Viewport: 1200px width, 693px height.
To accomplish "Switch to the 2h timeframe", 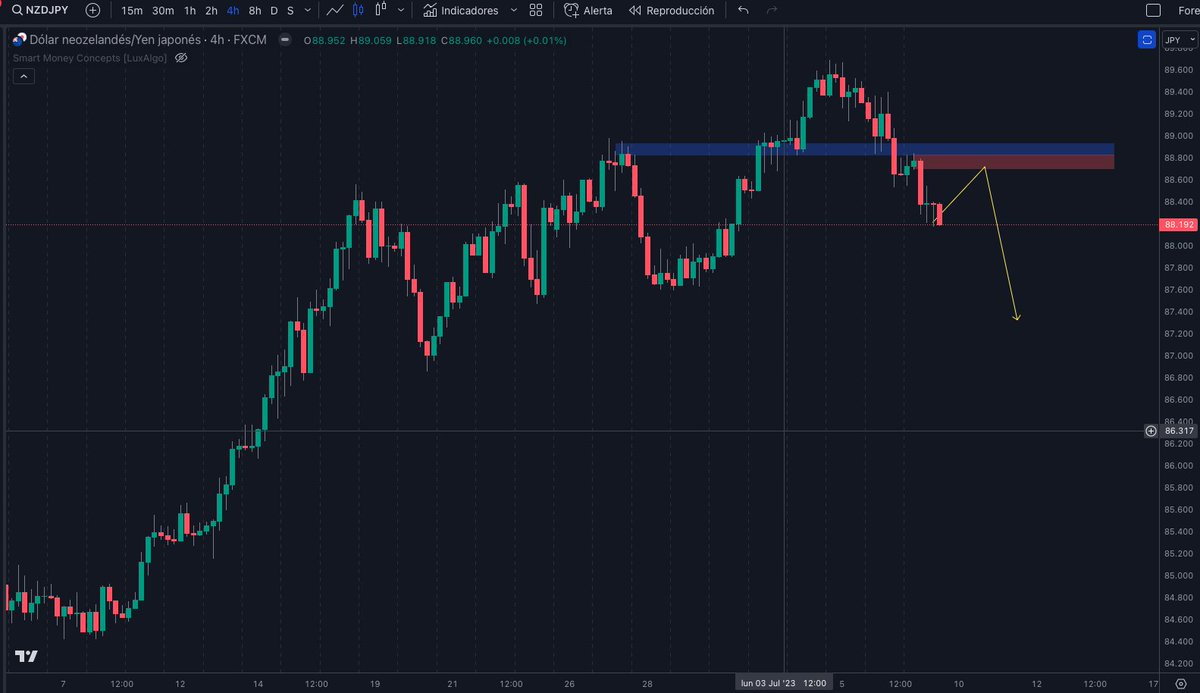I will tap(211, 10).
